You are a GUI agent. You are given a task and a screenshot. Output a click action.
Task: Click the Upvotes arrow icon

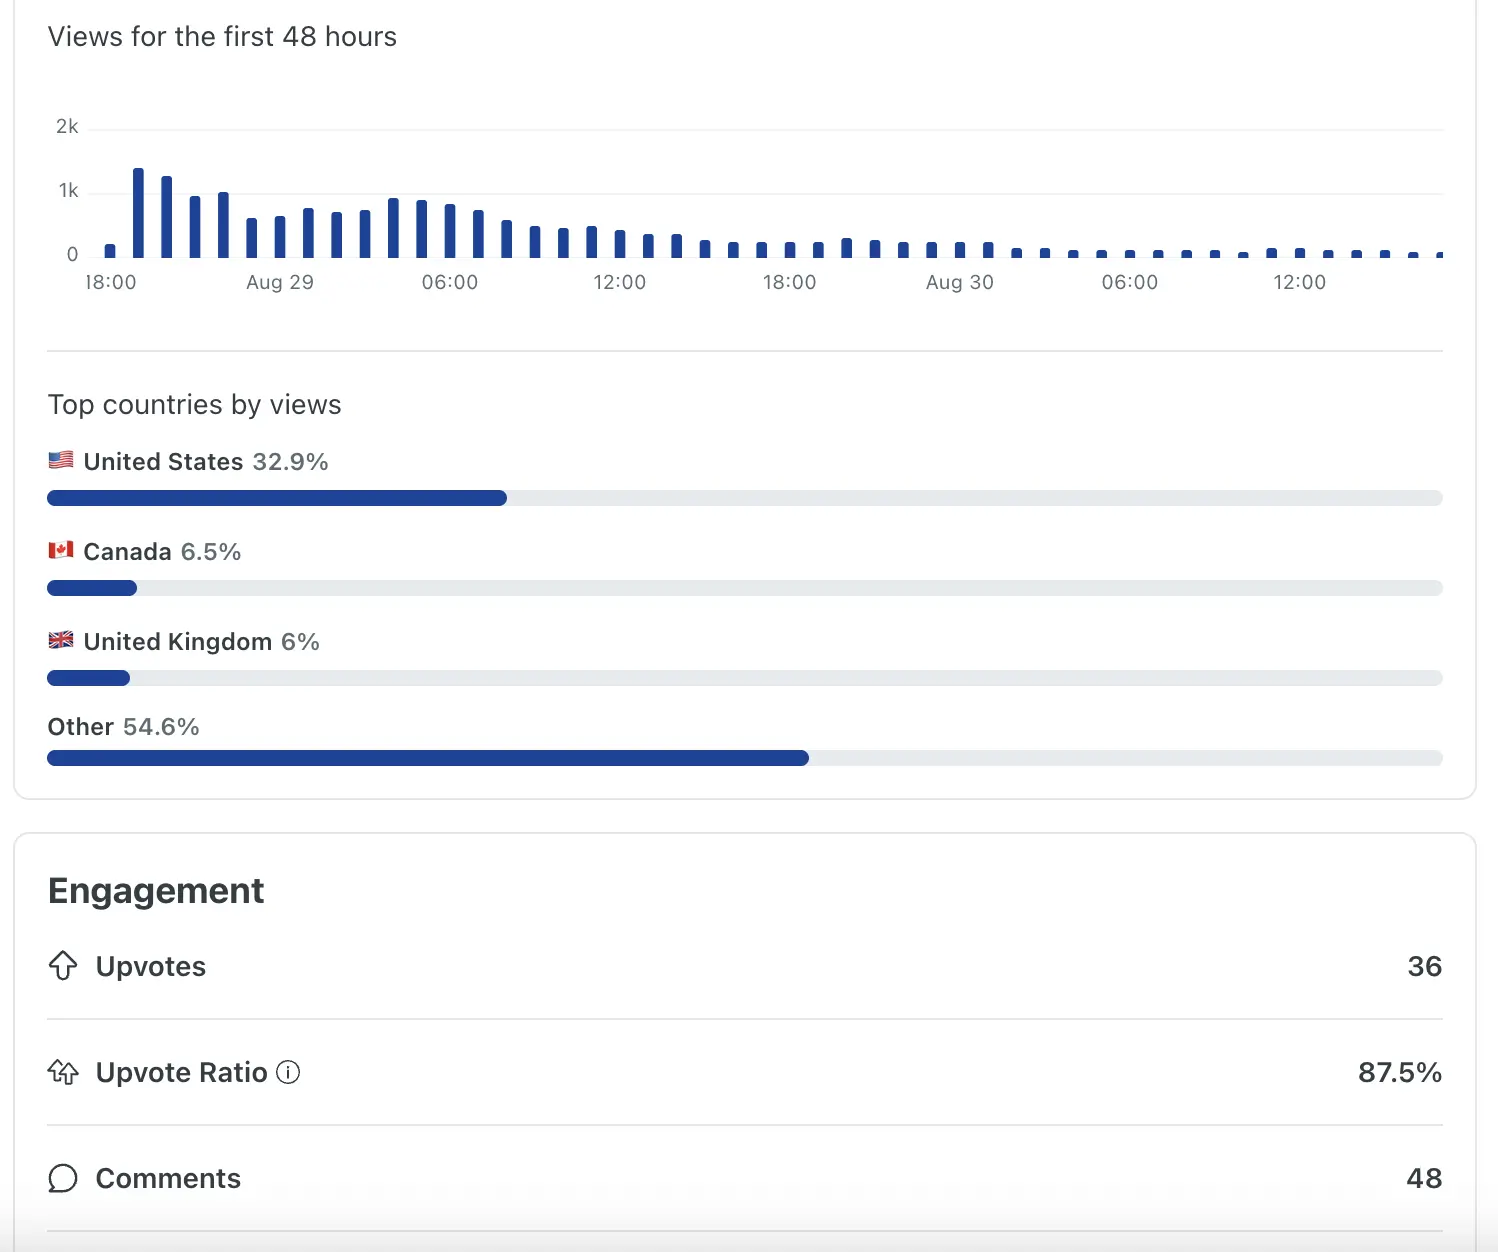point(63,966)
